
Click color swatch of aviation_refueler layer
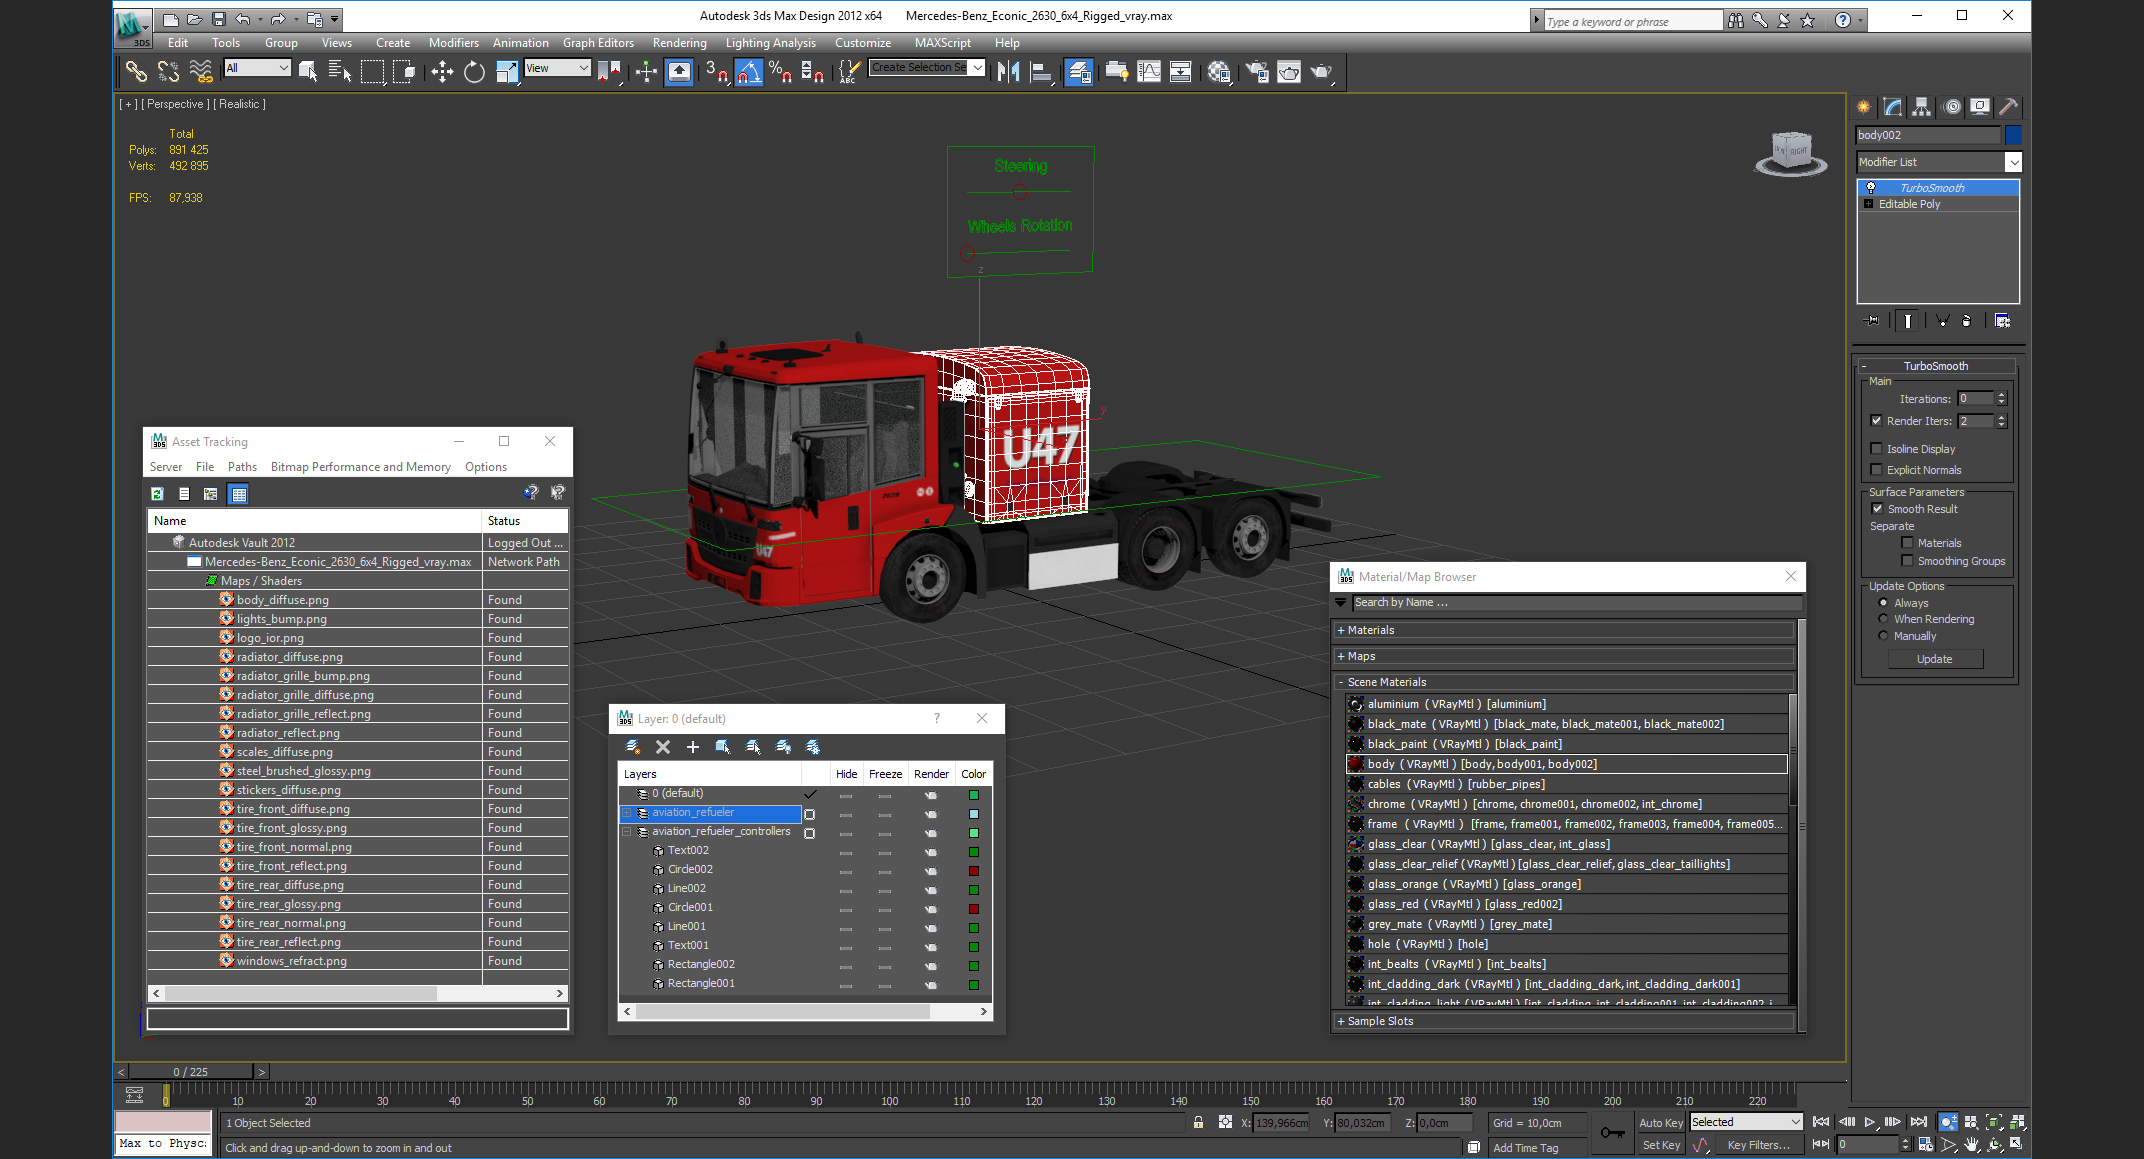coord(973,814)
